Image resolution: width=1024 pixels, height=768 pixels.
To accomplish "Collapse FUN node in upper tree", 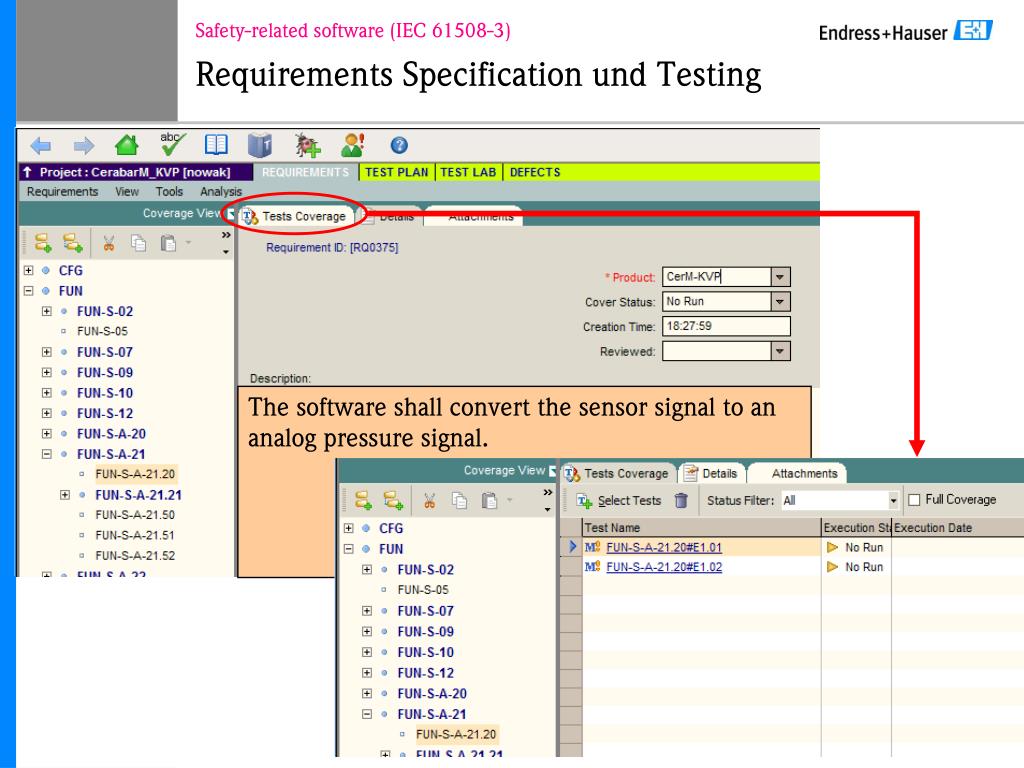I will point(29,291).
